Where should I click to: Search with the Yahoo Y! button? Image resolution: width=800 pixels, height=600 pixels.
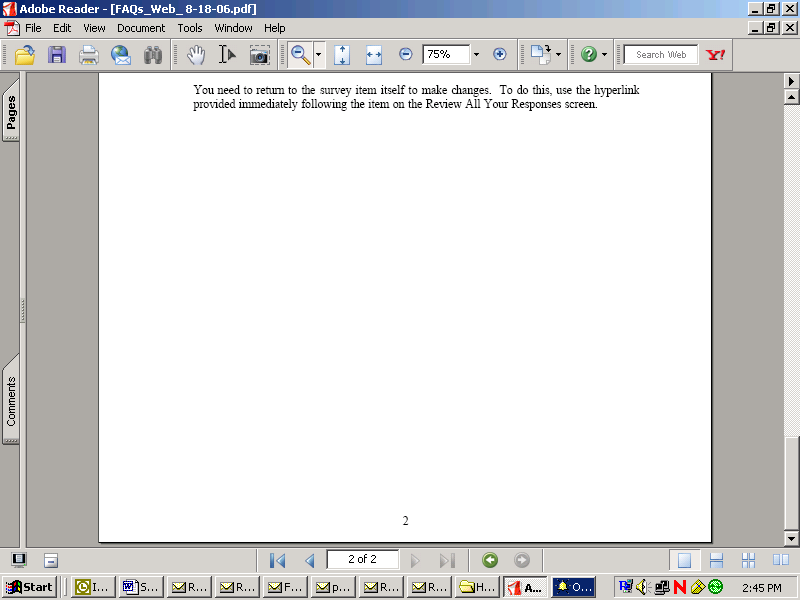coord(715,55)
